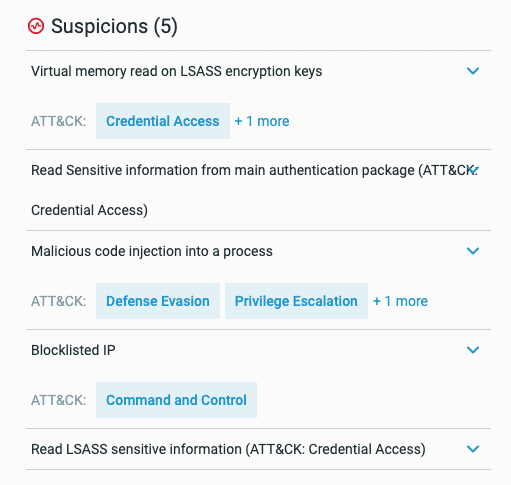
Task: Expand the Virtual memory read on LSASS chevron
Action: (473, 71)
